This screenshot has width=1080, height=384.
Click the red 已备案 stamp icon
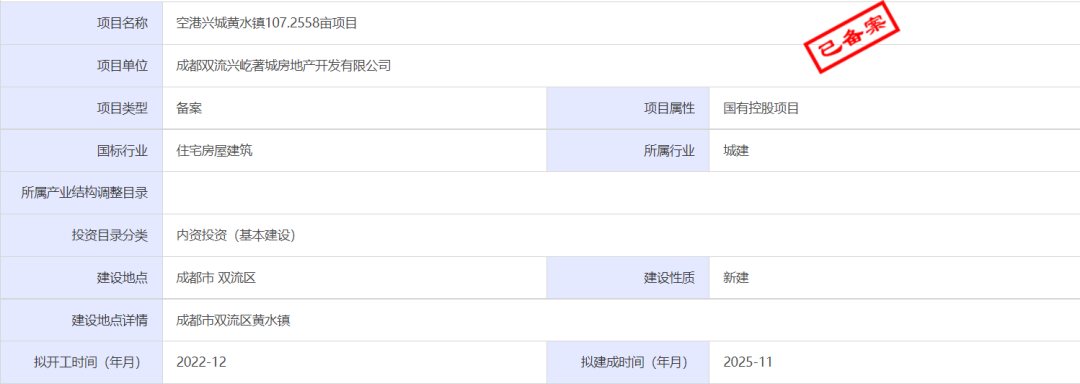[853, 38]
